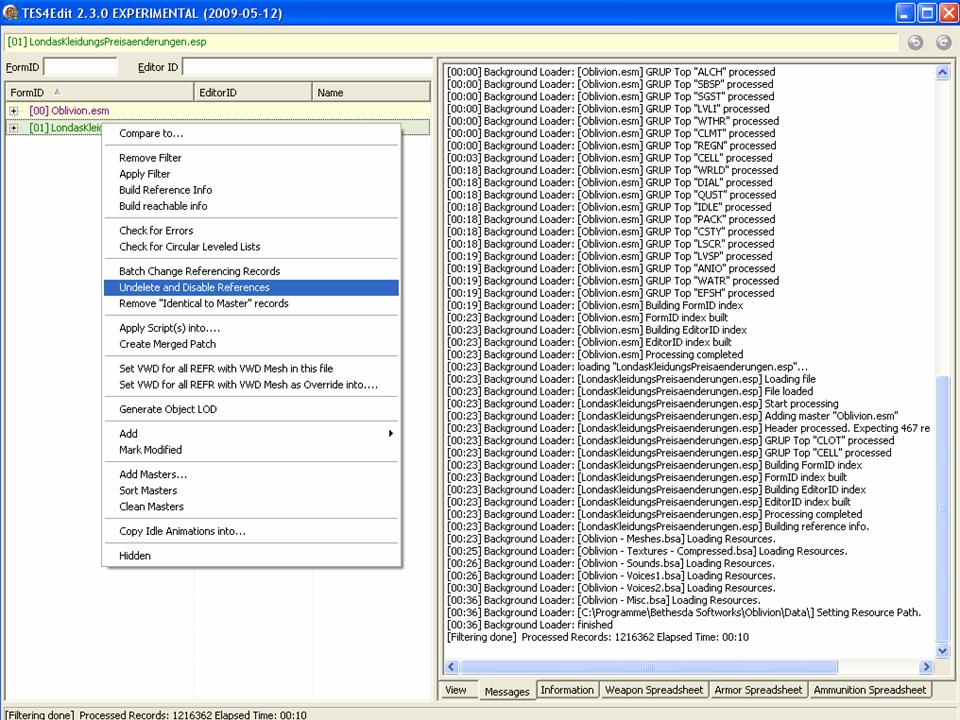This screenshot has width=960, height=720.
Task: Sort by the EditorID column header
Action: click(x=253, y=92)
